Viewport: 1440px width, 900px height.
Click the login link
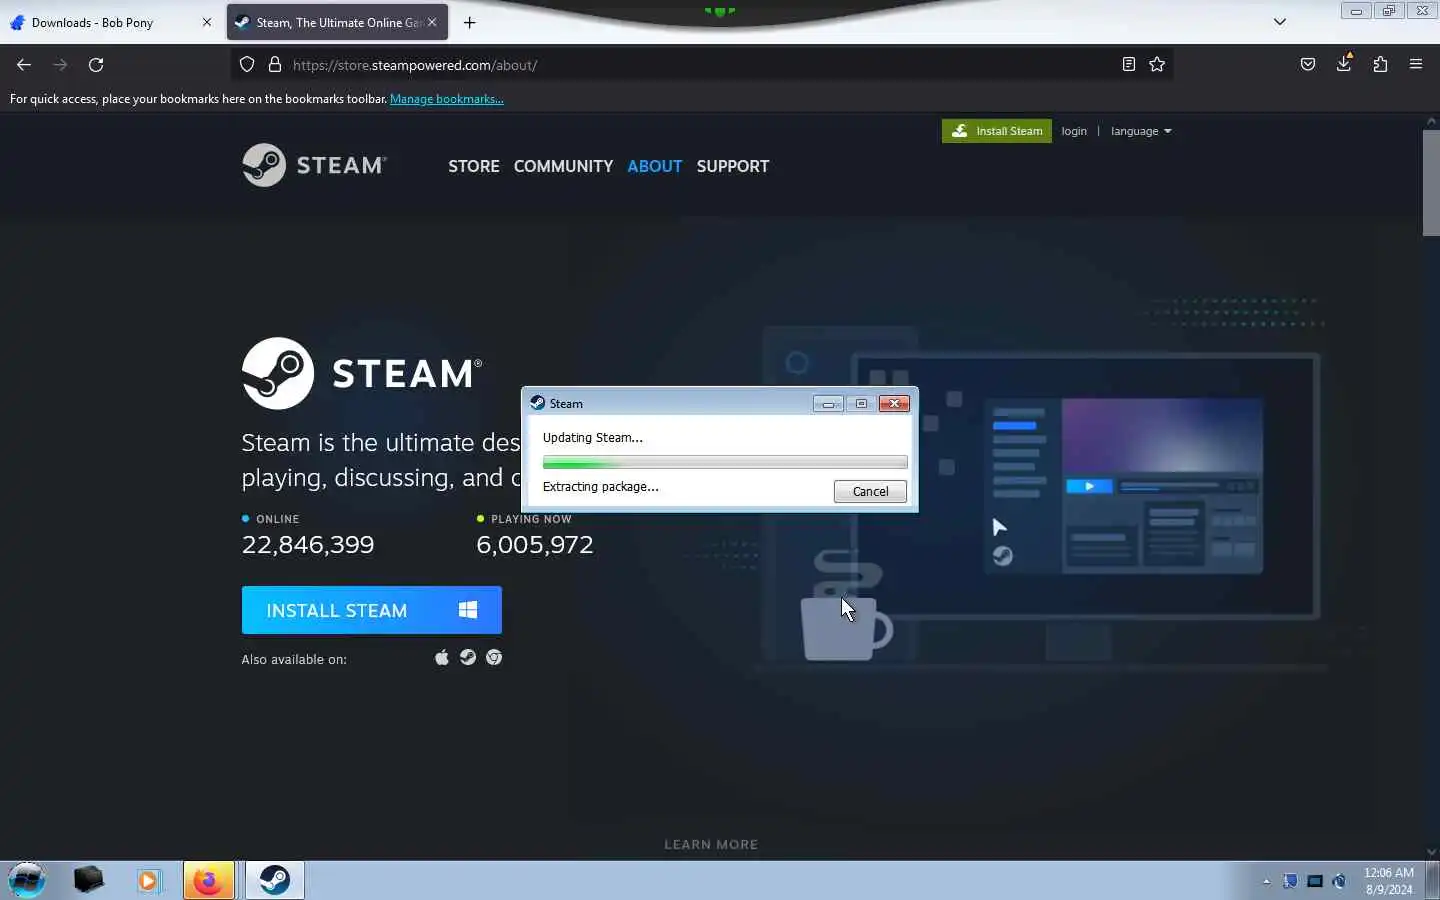[1074, 131]
